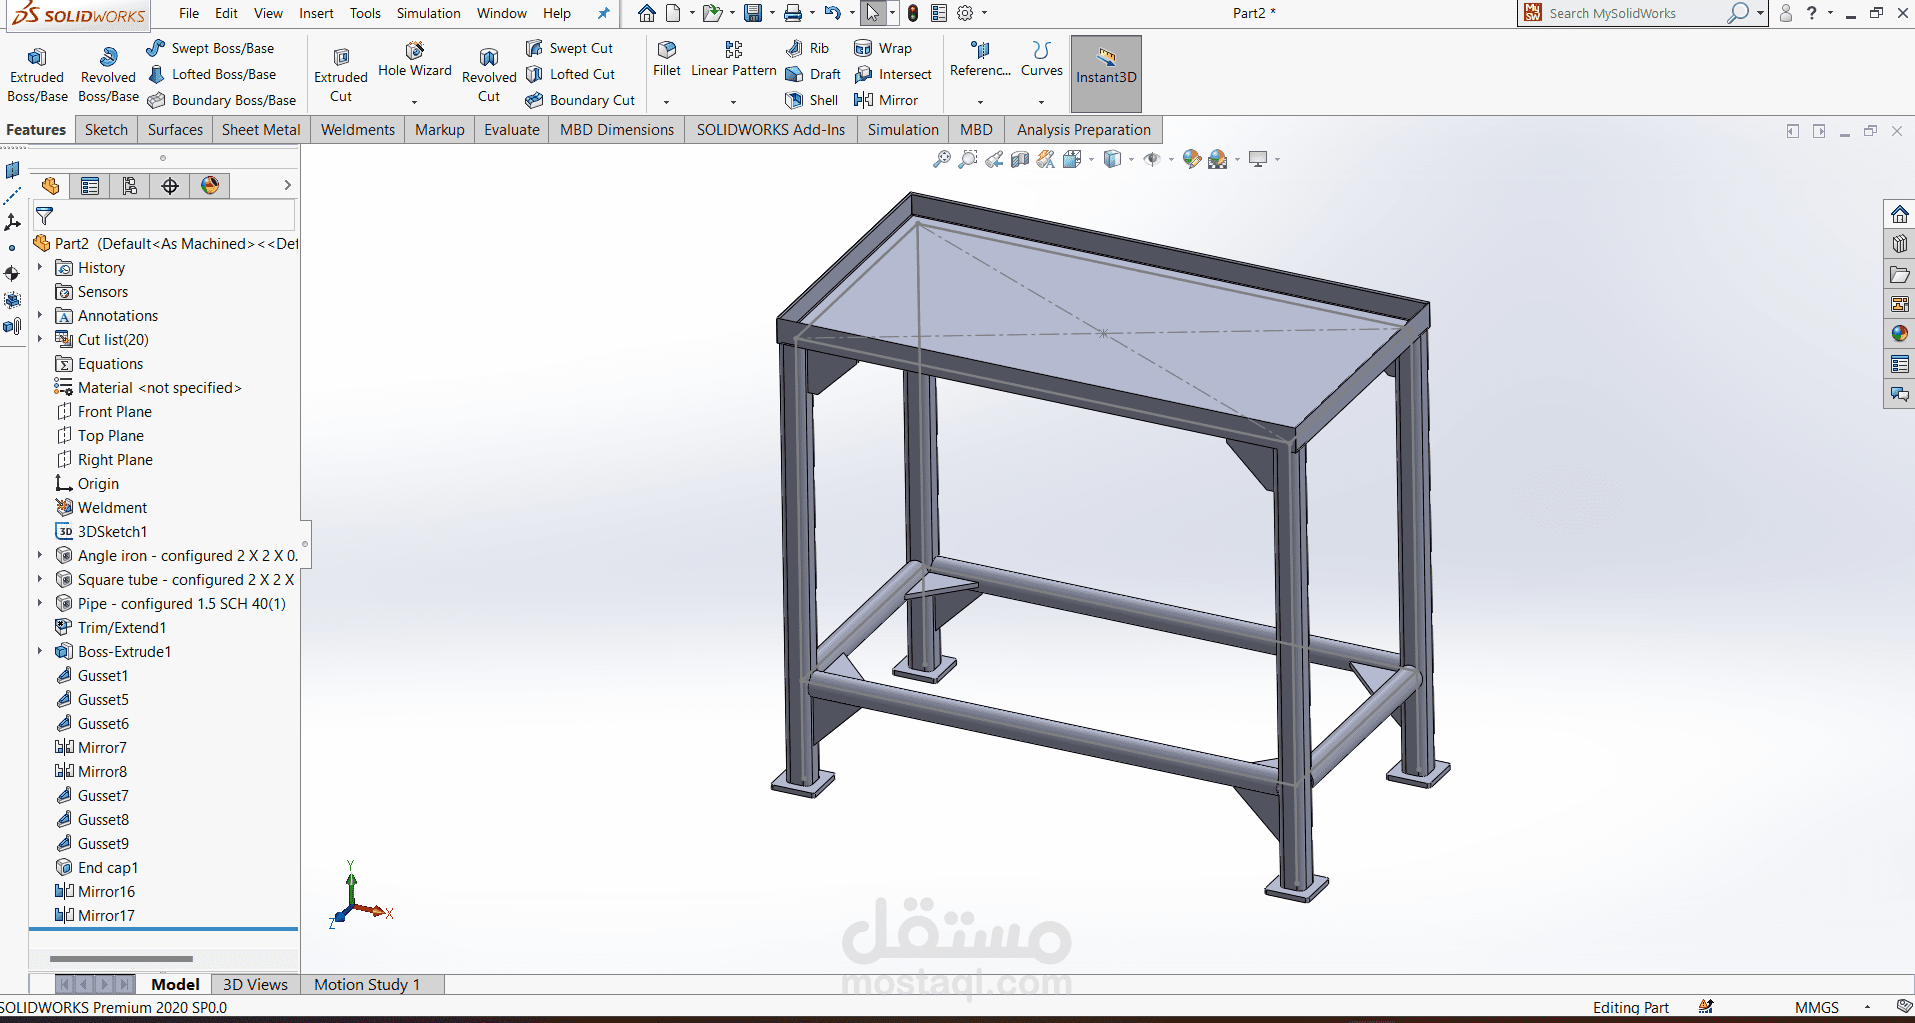Switch to the Sheet Metal tab
This screenshot has width=1915, height=1023.
click(261, 130)
